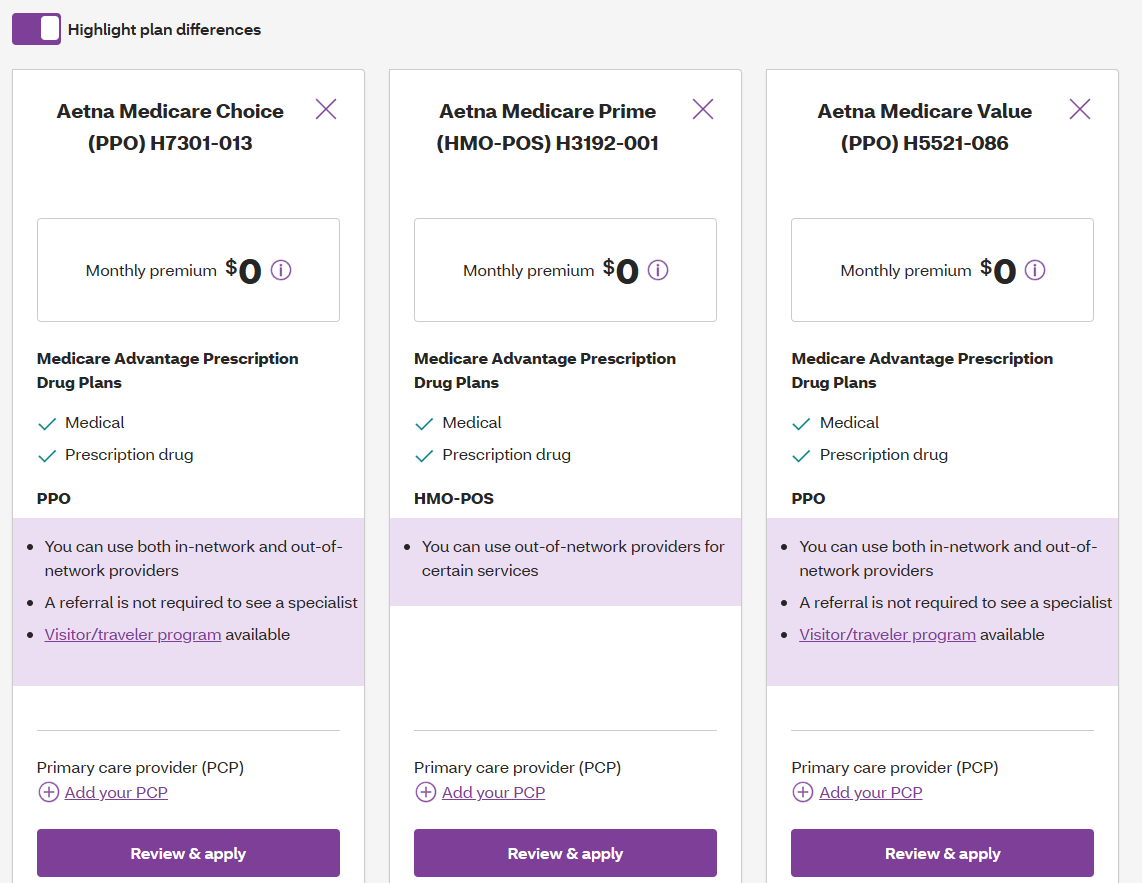Image resolution: width=1142 pixels, height=883 pixels.
Task: Review & apply for Aetna Medicare Value
Action: click(x=942, y=853)
